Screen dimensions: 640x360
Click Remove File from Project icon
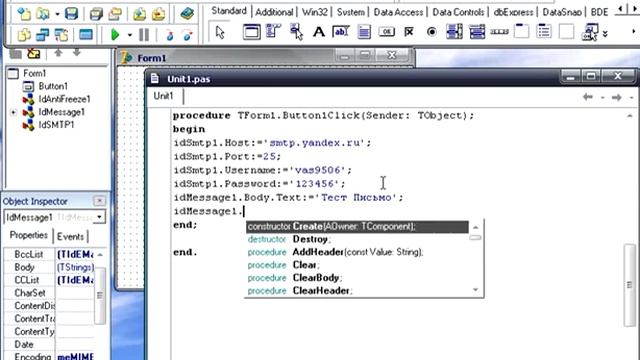[158, 14]
